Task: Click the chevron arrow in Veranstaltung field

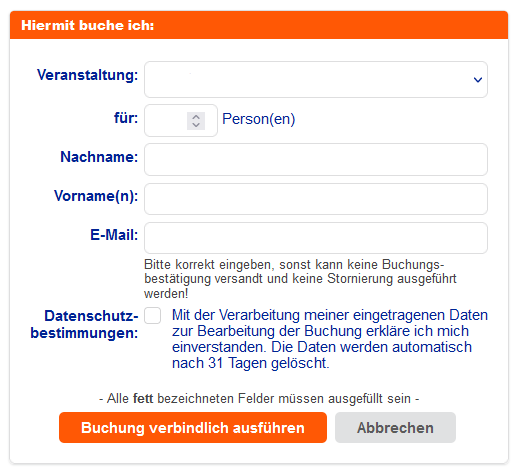Action: tap(478, 80)
